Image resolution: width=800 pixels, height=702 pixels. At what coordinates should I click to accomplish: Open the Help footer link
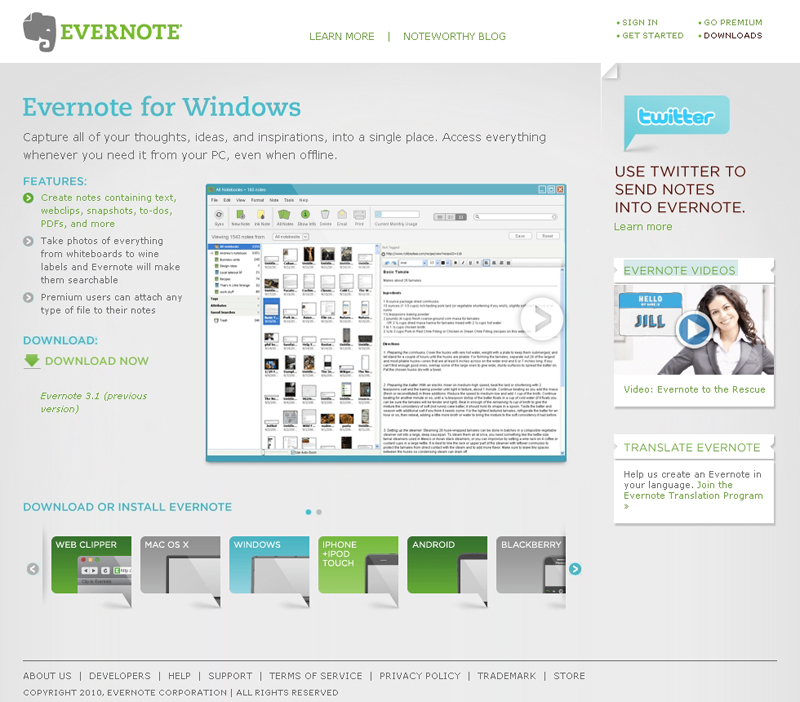click(x=179, y=675)
